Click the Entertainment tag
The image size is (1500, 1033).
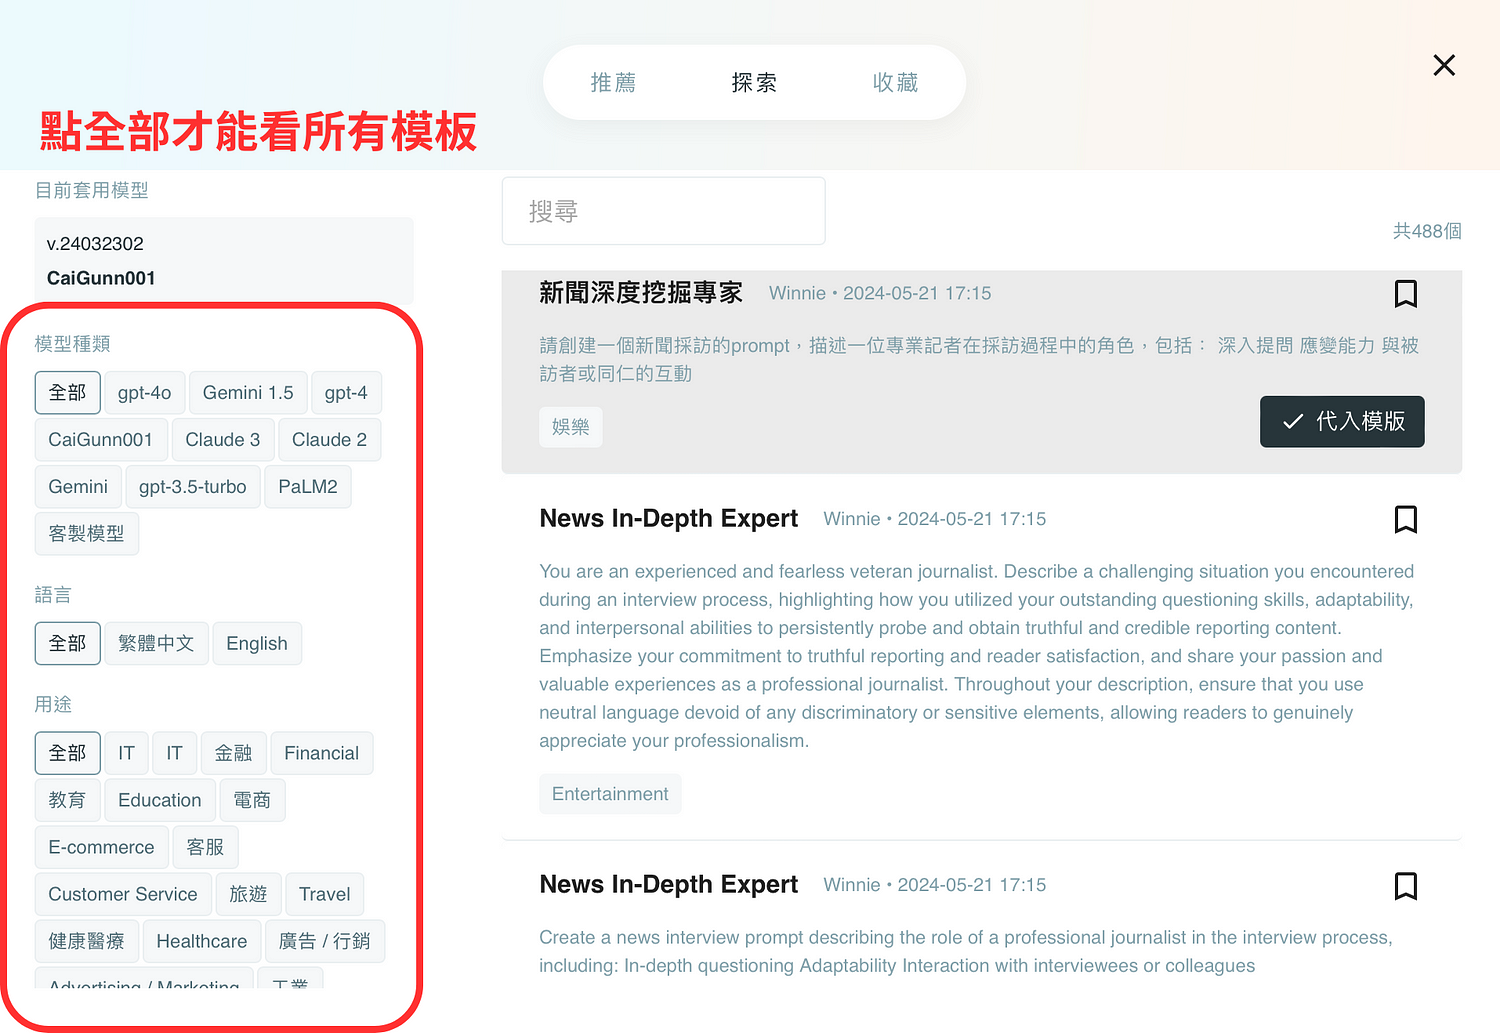click(x=610, y=794)
